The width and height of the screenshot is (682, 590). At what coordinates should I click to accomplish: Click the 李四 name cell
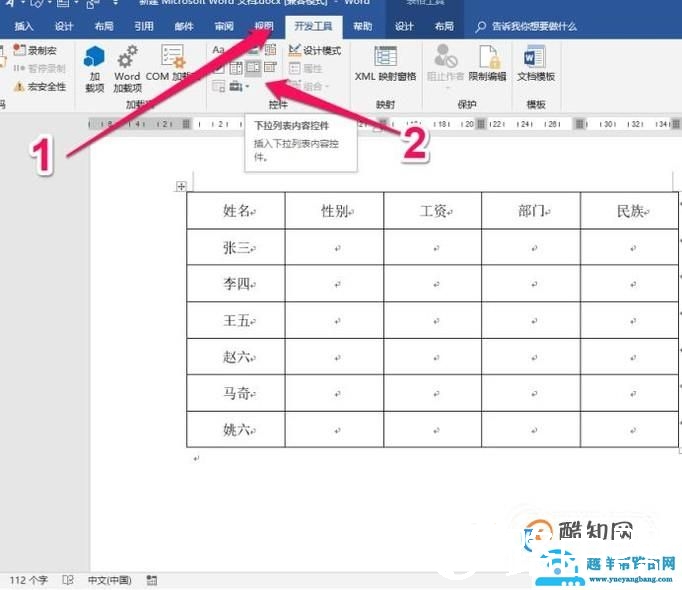236,284
